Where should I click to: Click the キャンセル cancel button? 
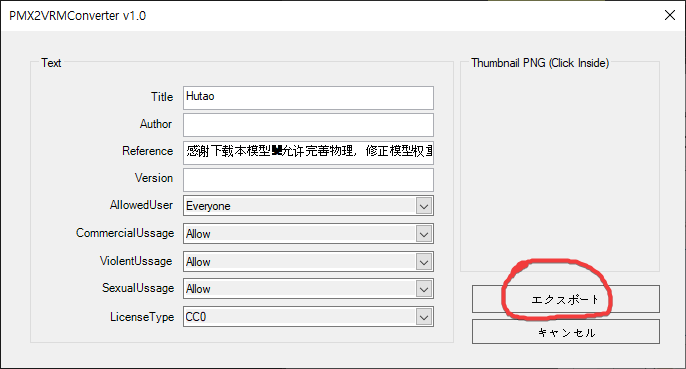pos(565,332)
